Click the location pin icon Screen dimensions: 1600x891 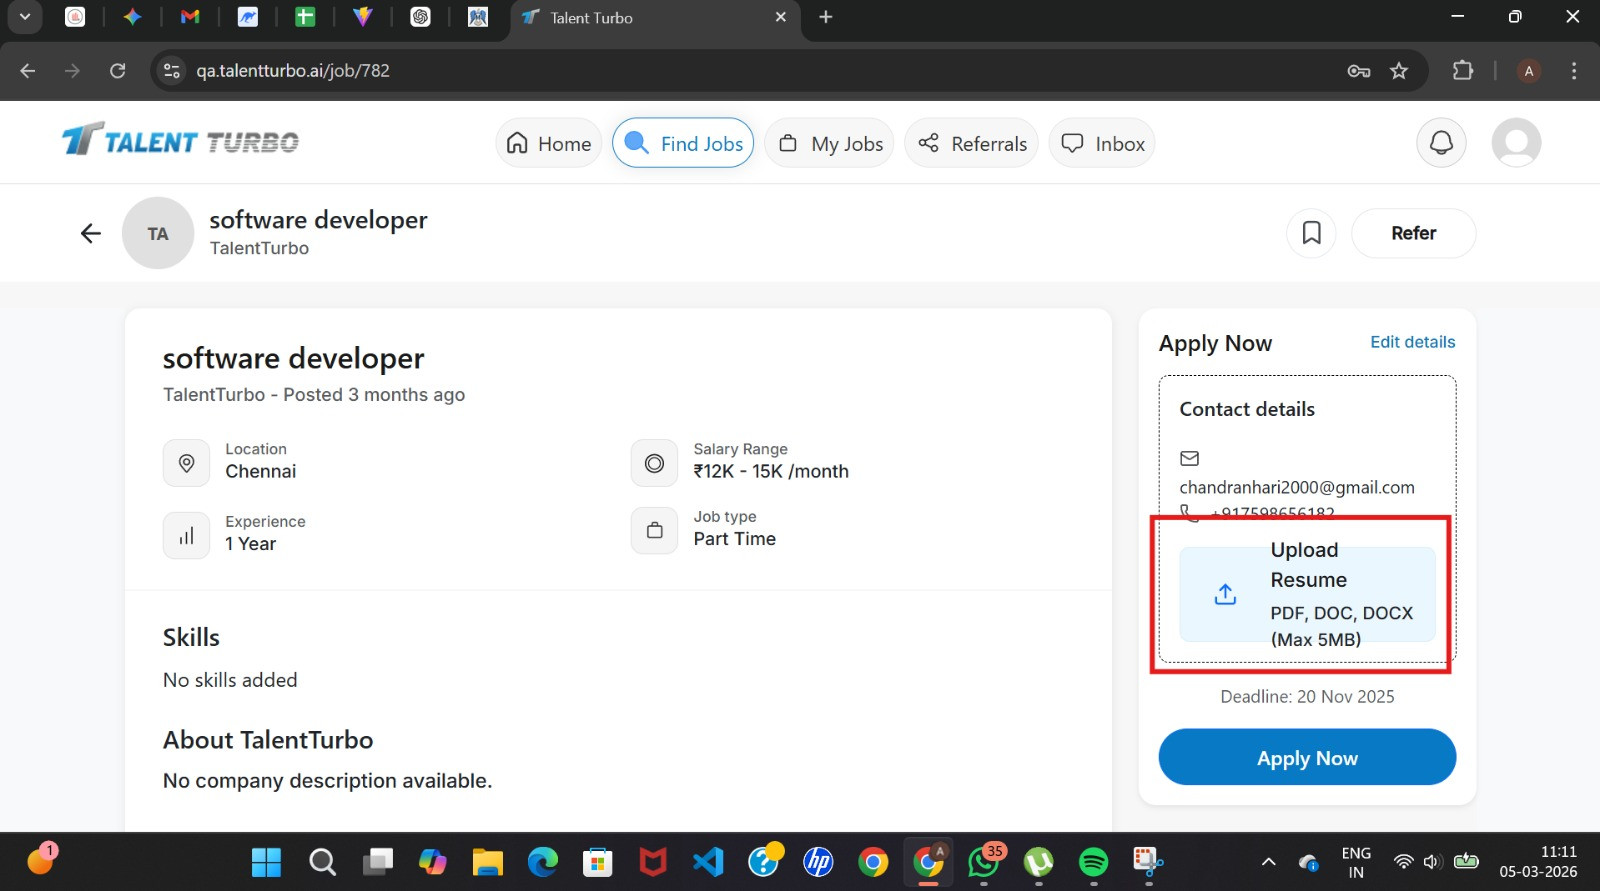[186, 463]
